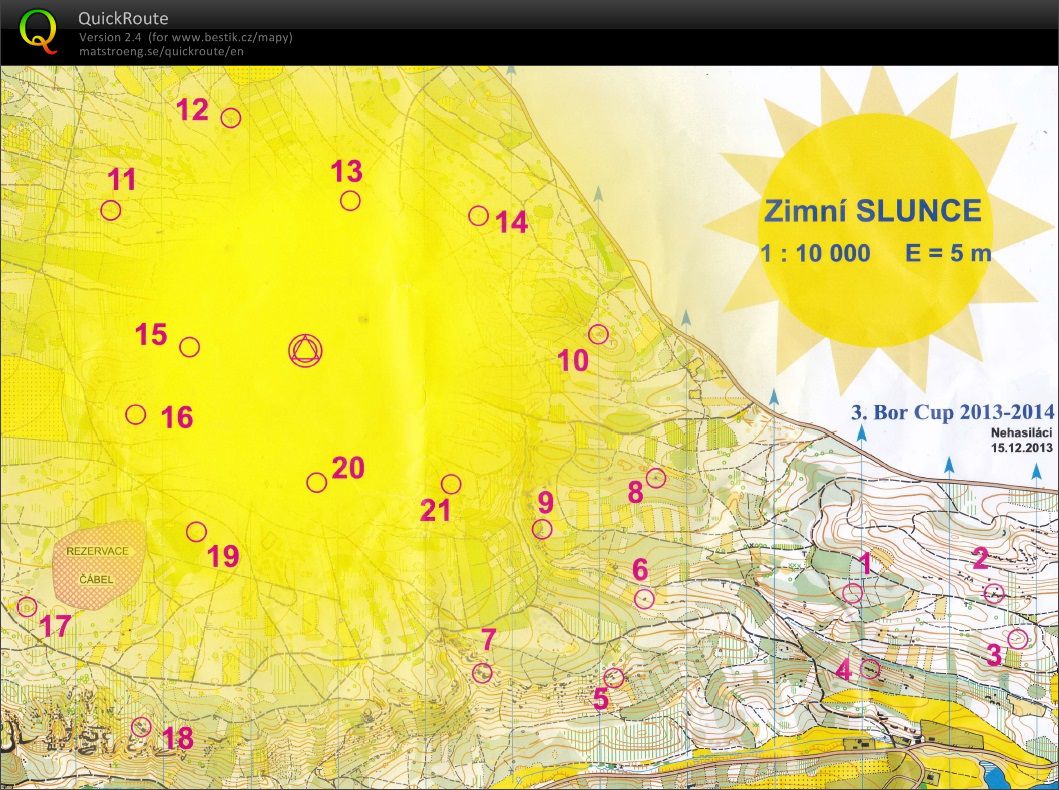Image resolution: width=1059 pixels, height=790 pixels.
Task: Click the control circle marked 12
Action: [x=231, y=117]
